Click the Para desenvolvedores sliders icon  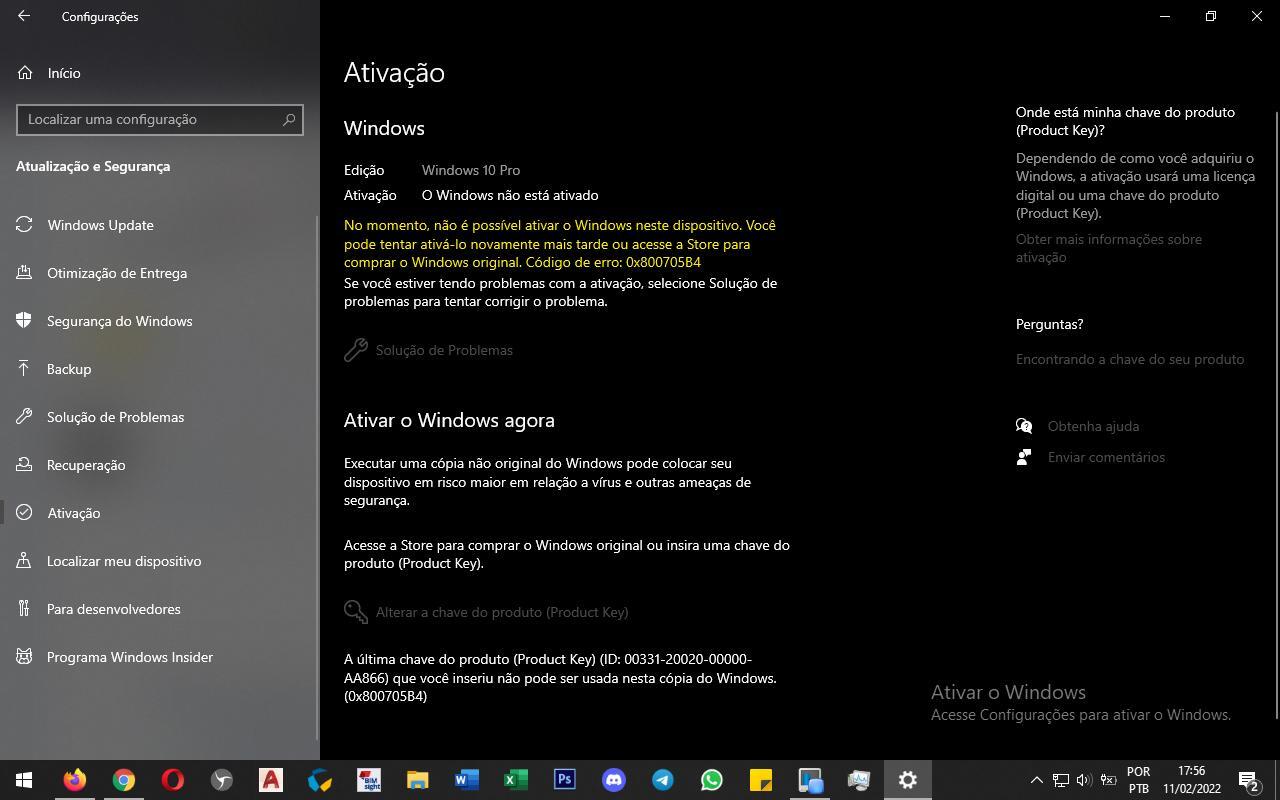(25, 609)
